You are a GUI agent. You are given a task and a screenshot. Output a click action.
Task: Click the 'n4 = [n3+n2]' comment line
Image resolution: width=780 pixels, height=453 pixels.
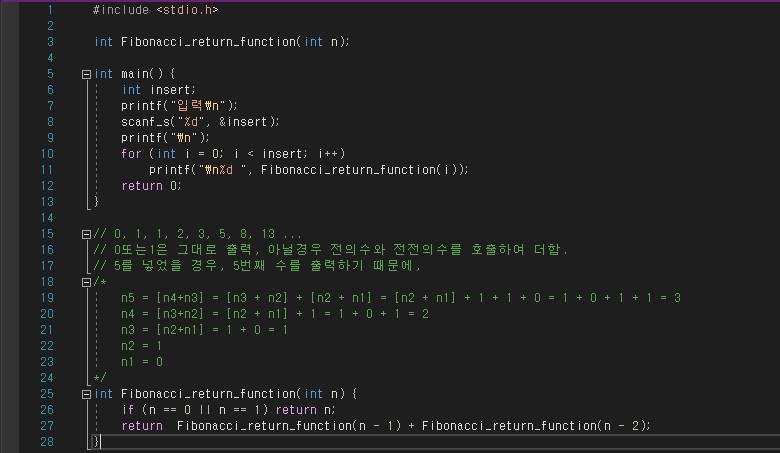tap(275, 314)
